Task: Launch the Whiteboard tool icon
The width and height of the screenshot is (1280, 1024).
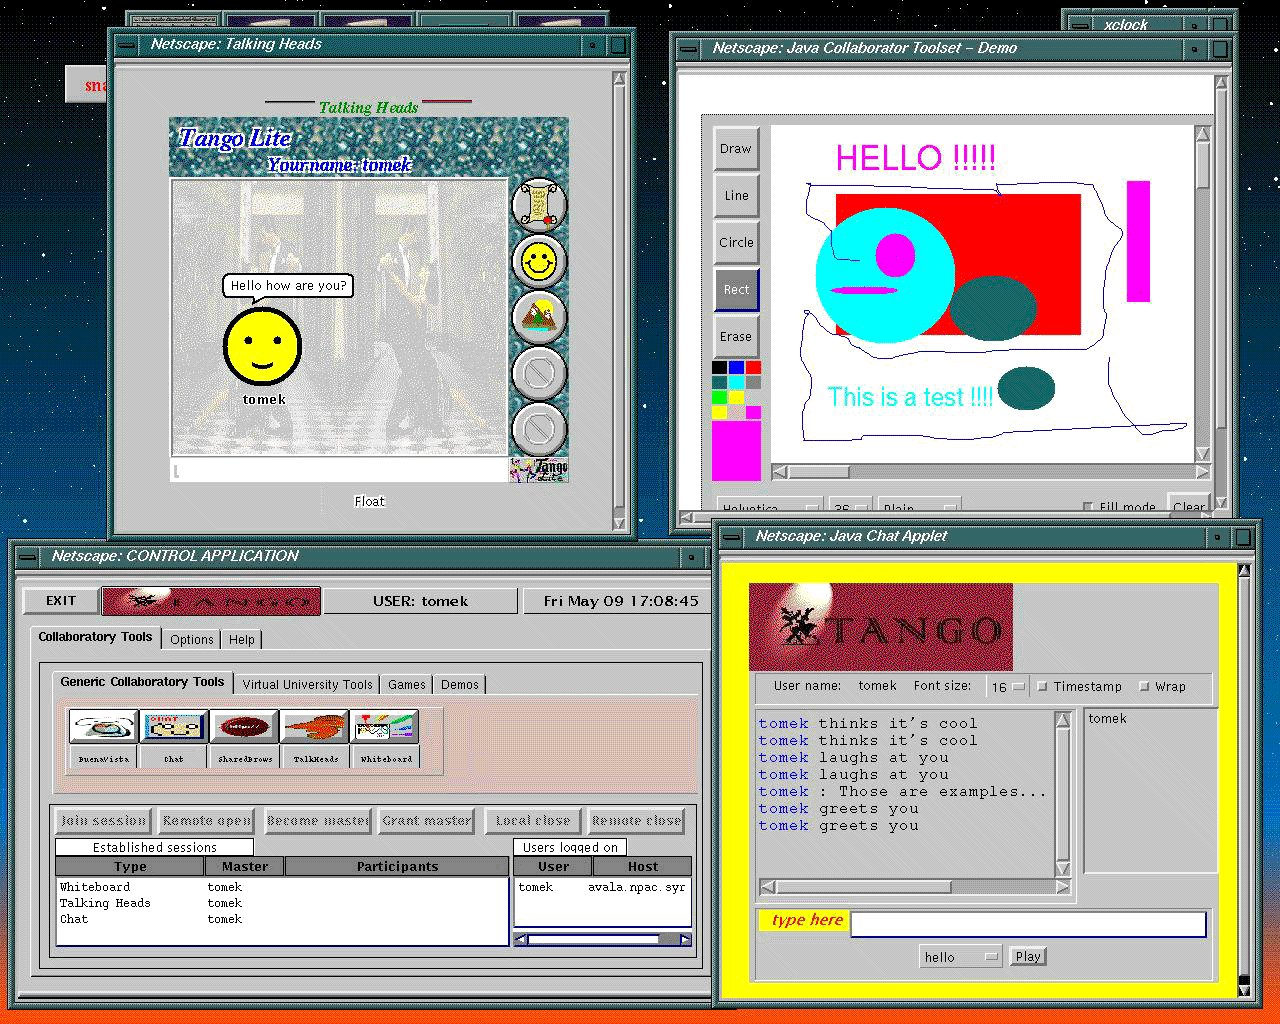Action: coord(385,726)
